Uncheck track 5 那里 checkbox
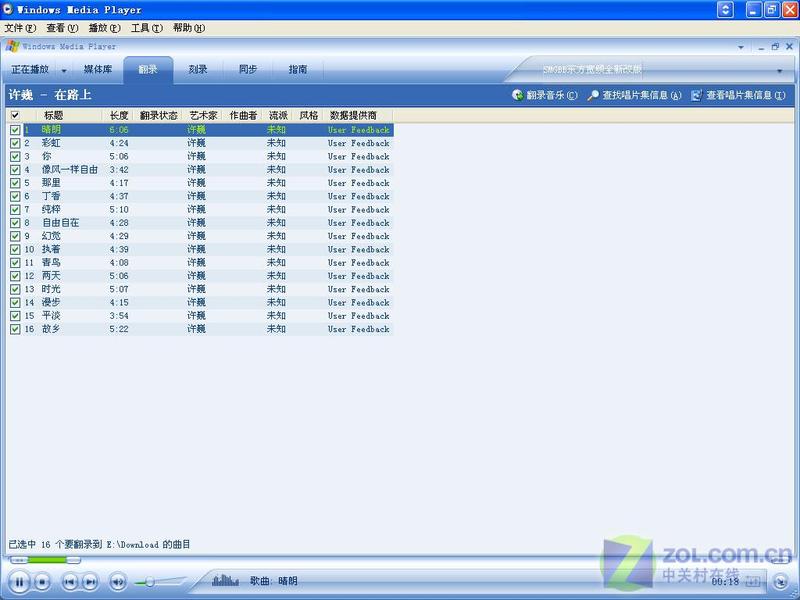Viewport: 800px width, 600px height. tap(15, 183)
